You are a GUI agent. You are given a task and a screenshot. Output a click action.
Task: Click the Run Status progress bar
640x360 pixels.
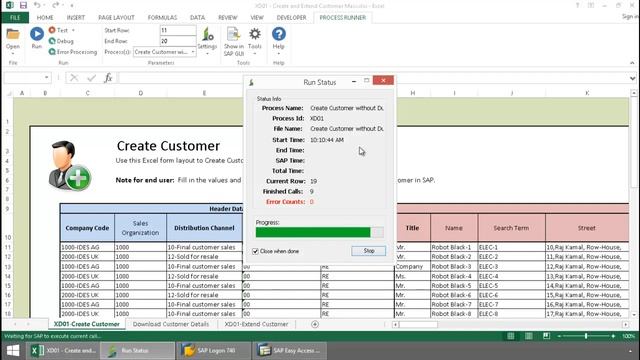[320, 232]
